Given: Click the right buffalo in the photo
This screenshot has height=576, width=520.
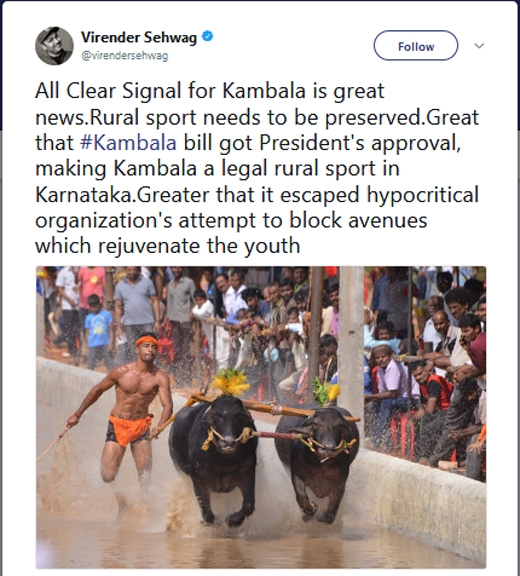Looking at the screenshot, I should click(x=316, y=463).
